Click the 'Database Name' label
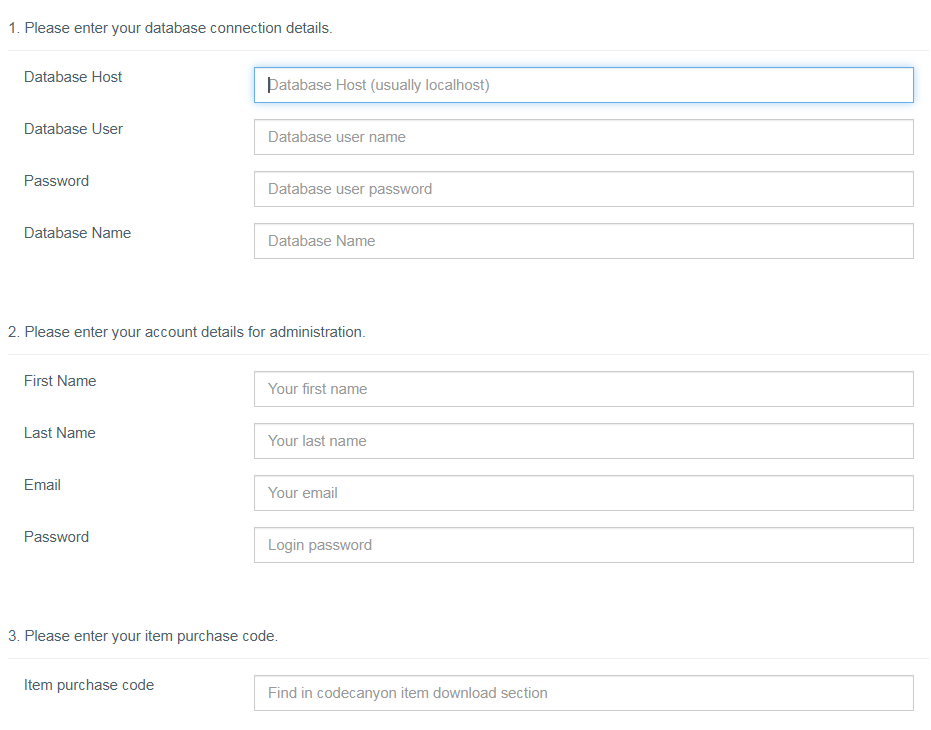931x730 pixels. 77,233
